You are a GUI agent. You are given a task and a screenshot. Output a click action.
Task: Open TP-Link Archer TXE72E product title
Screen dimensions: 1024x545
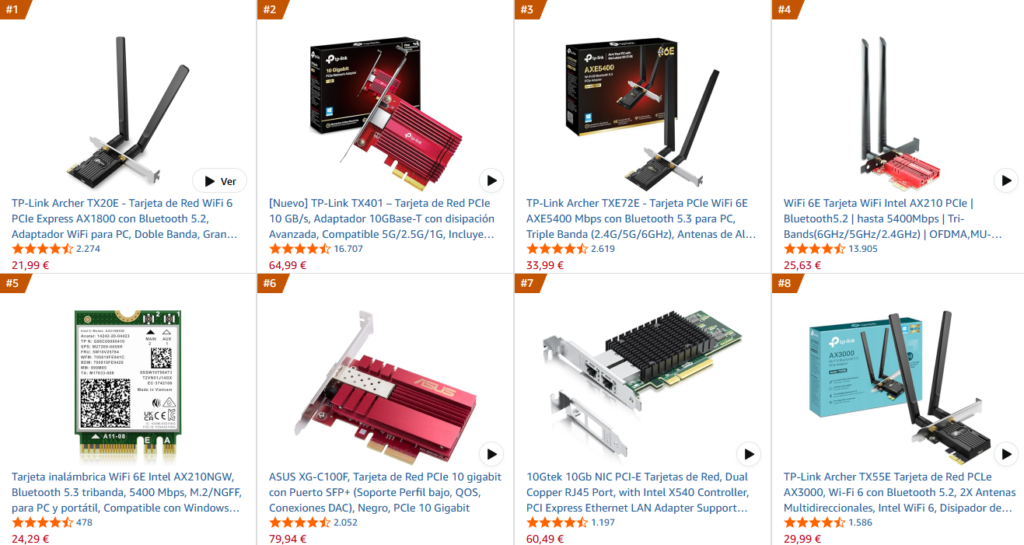[641, 219]
